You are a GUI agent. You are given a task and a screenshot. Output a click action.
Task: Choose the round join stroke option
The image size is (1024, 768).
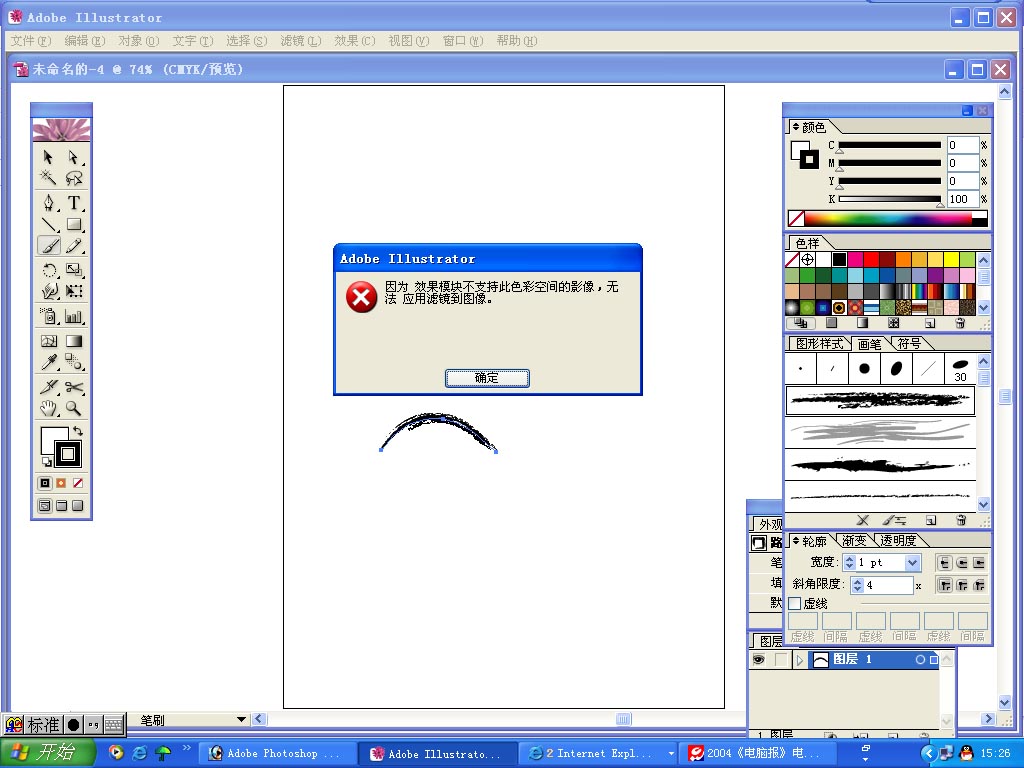point(962,585)
